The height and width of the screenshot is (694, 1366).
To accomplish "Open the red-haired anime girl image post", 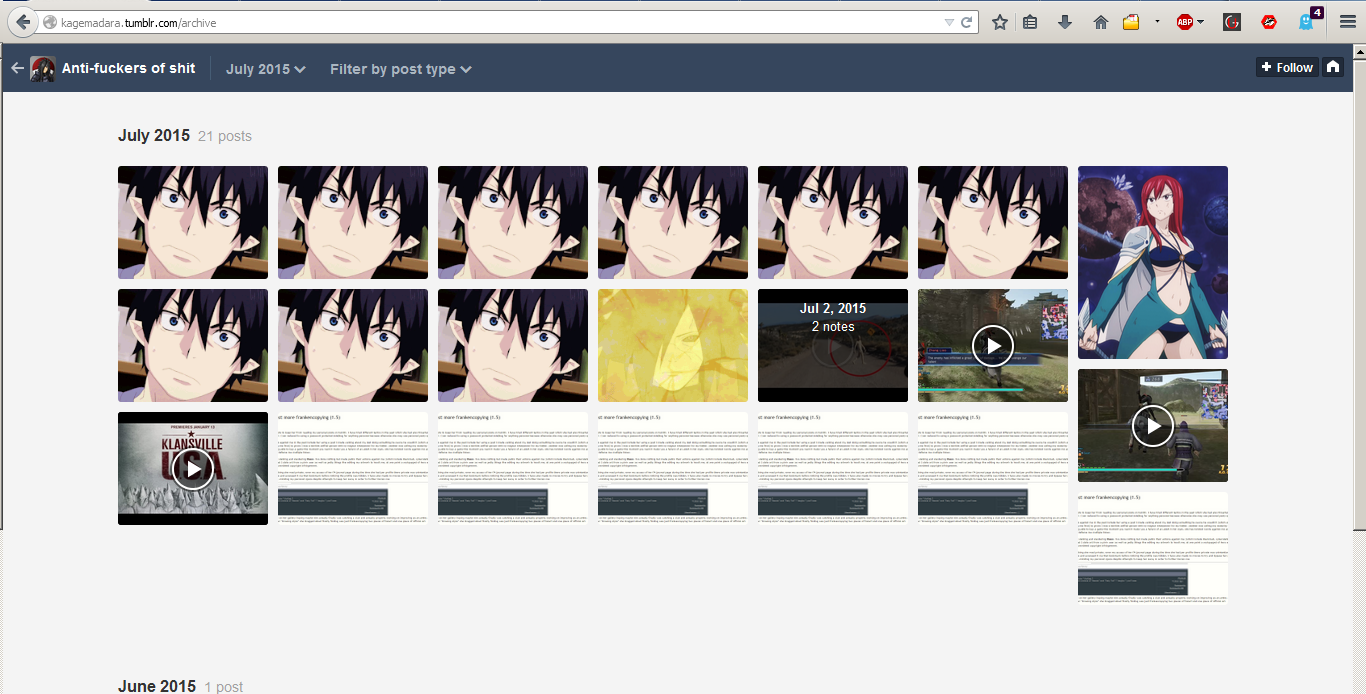I will pos(1152,262).
